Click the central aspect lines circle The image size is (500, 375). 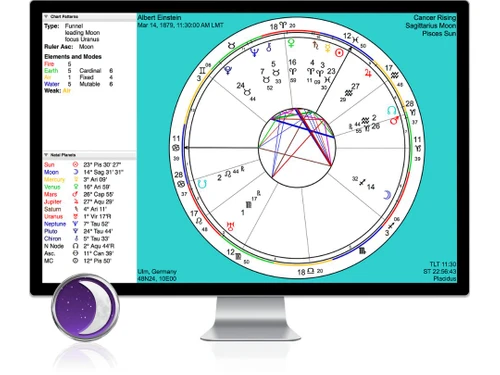(x=297, y=148)
